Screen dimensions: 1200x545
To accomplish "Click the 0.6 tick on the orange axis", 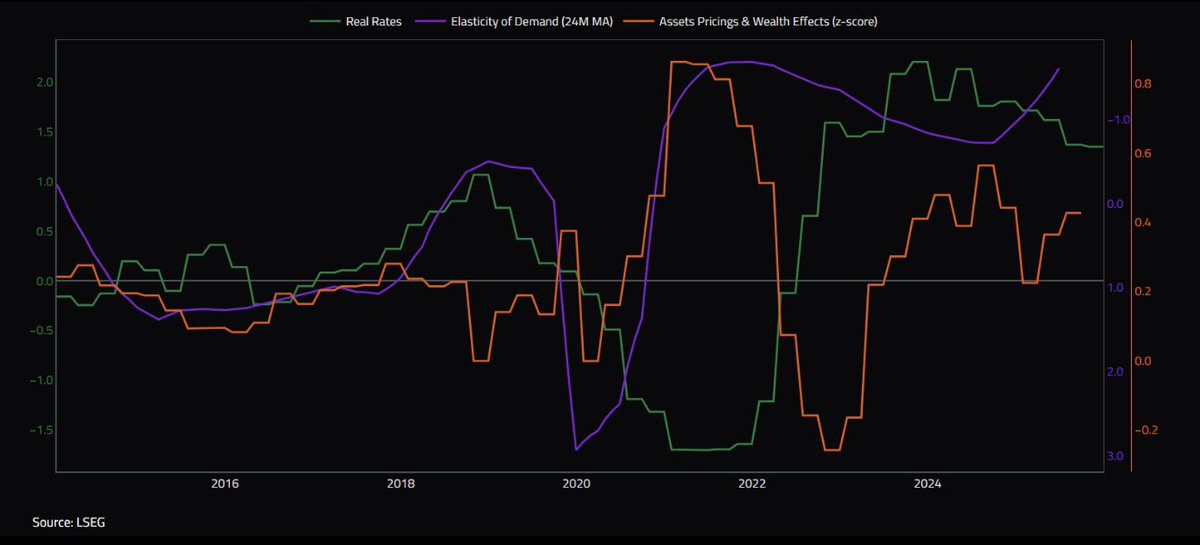I will [1144, 153].
